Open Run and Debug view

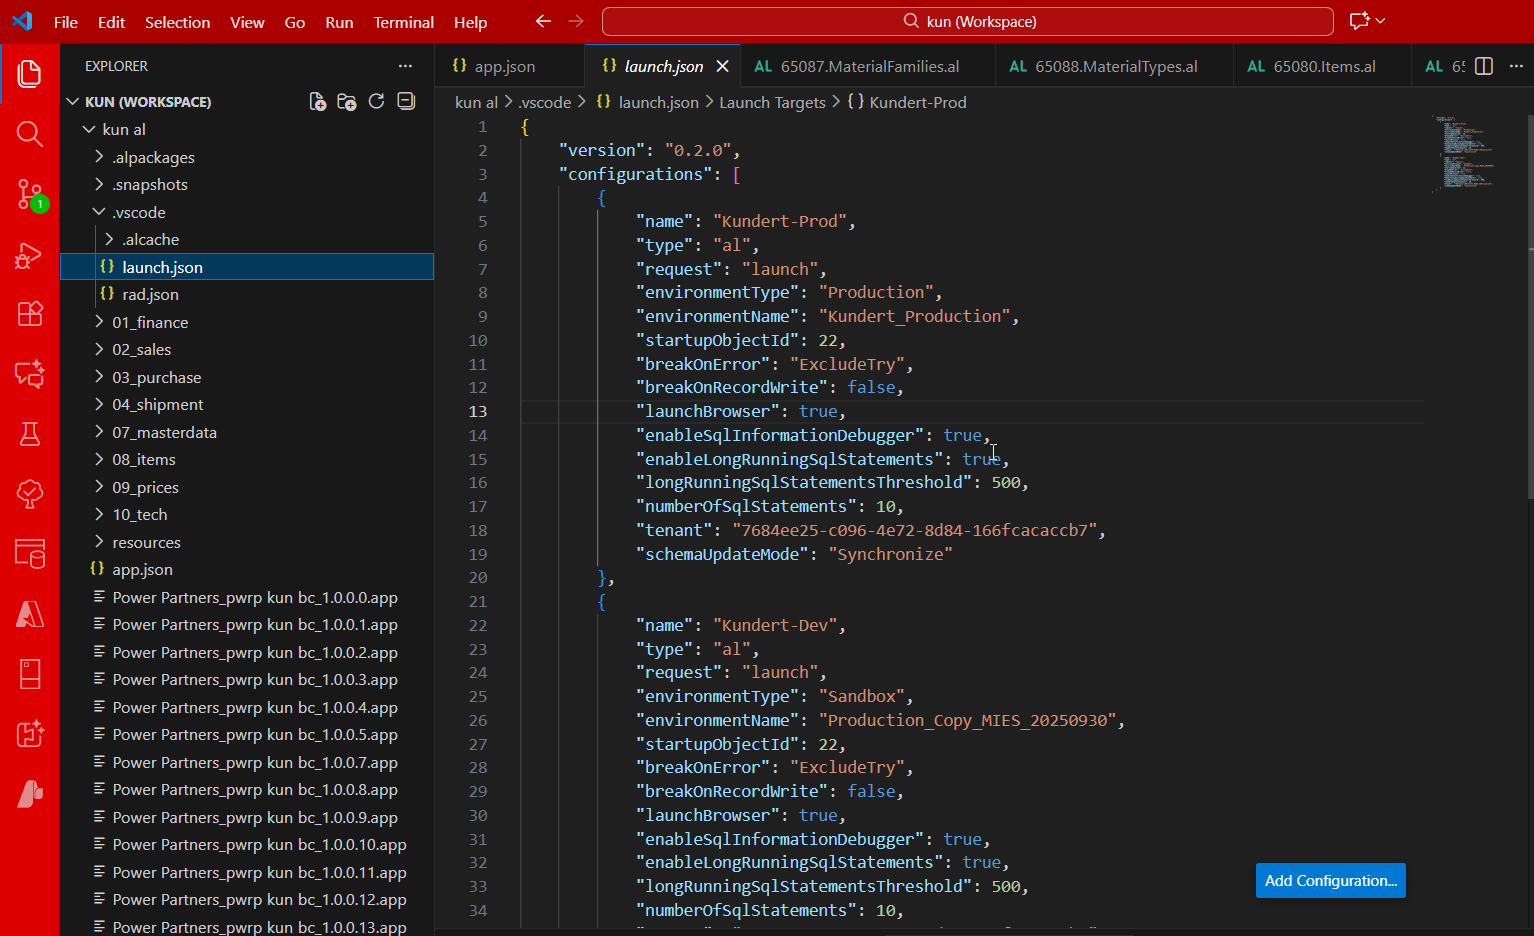[30, 255]
